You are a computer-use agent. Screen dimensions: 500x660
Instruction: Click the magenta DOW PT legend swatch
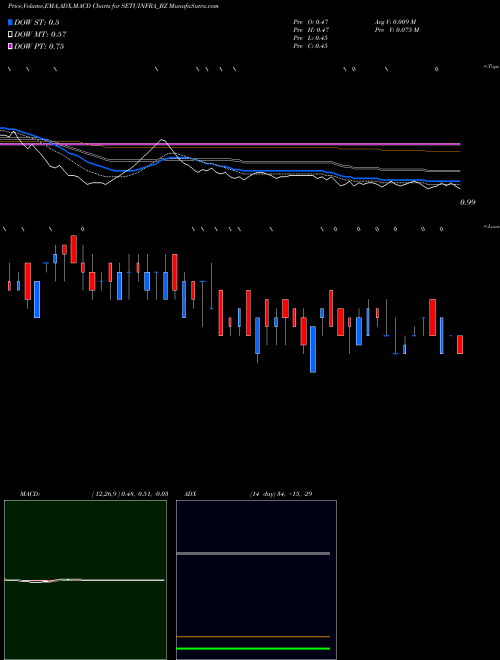(10, 46)
